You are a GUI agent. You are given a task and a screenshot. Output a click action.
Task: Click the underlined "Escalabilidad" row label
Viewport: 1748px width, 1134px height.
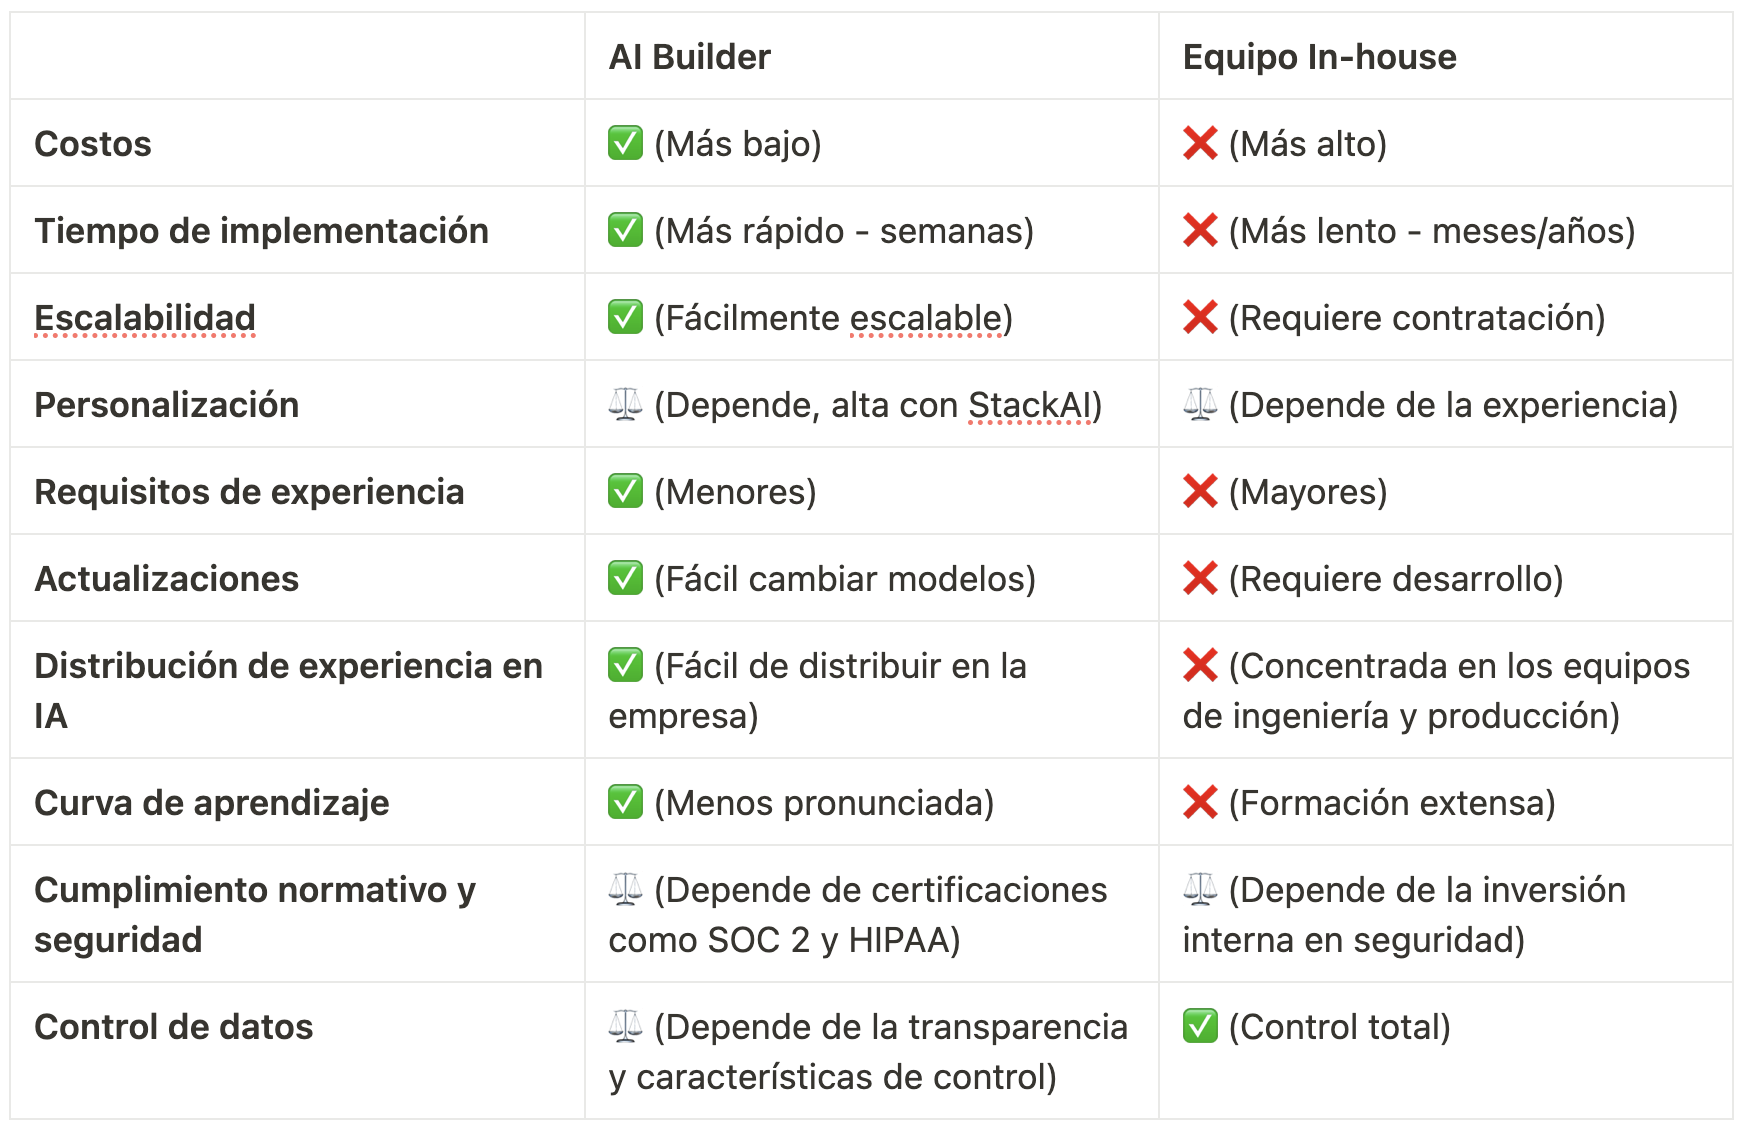[145, 317]
